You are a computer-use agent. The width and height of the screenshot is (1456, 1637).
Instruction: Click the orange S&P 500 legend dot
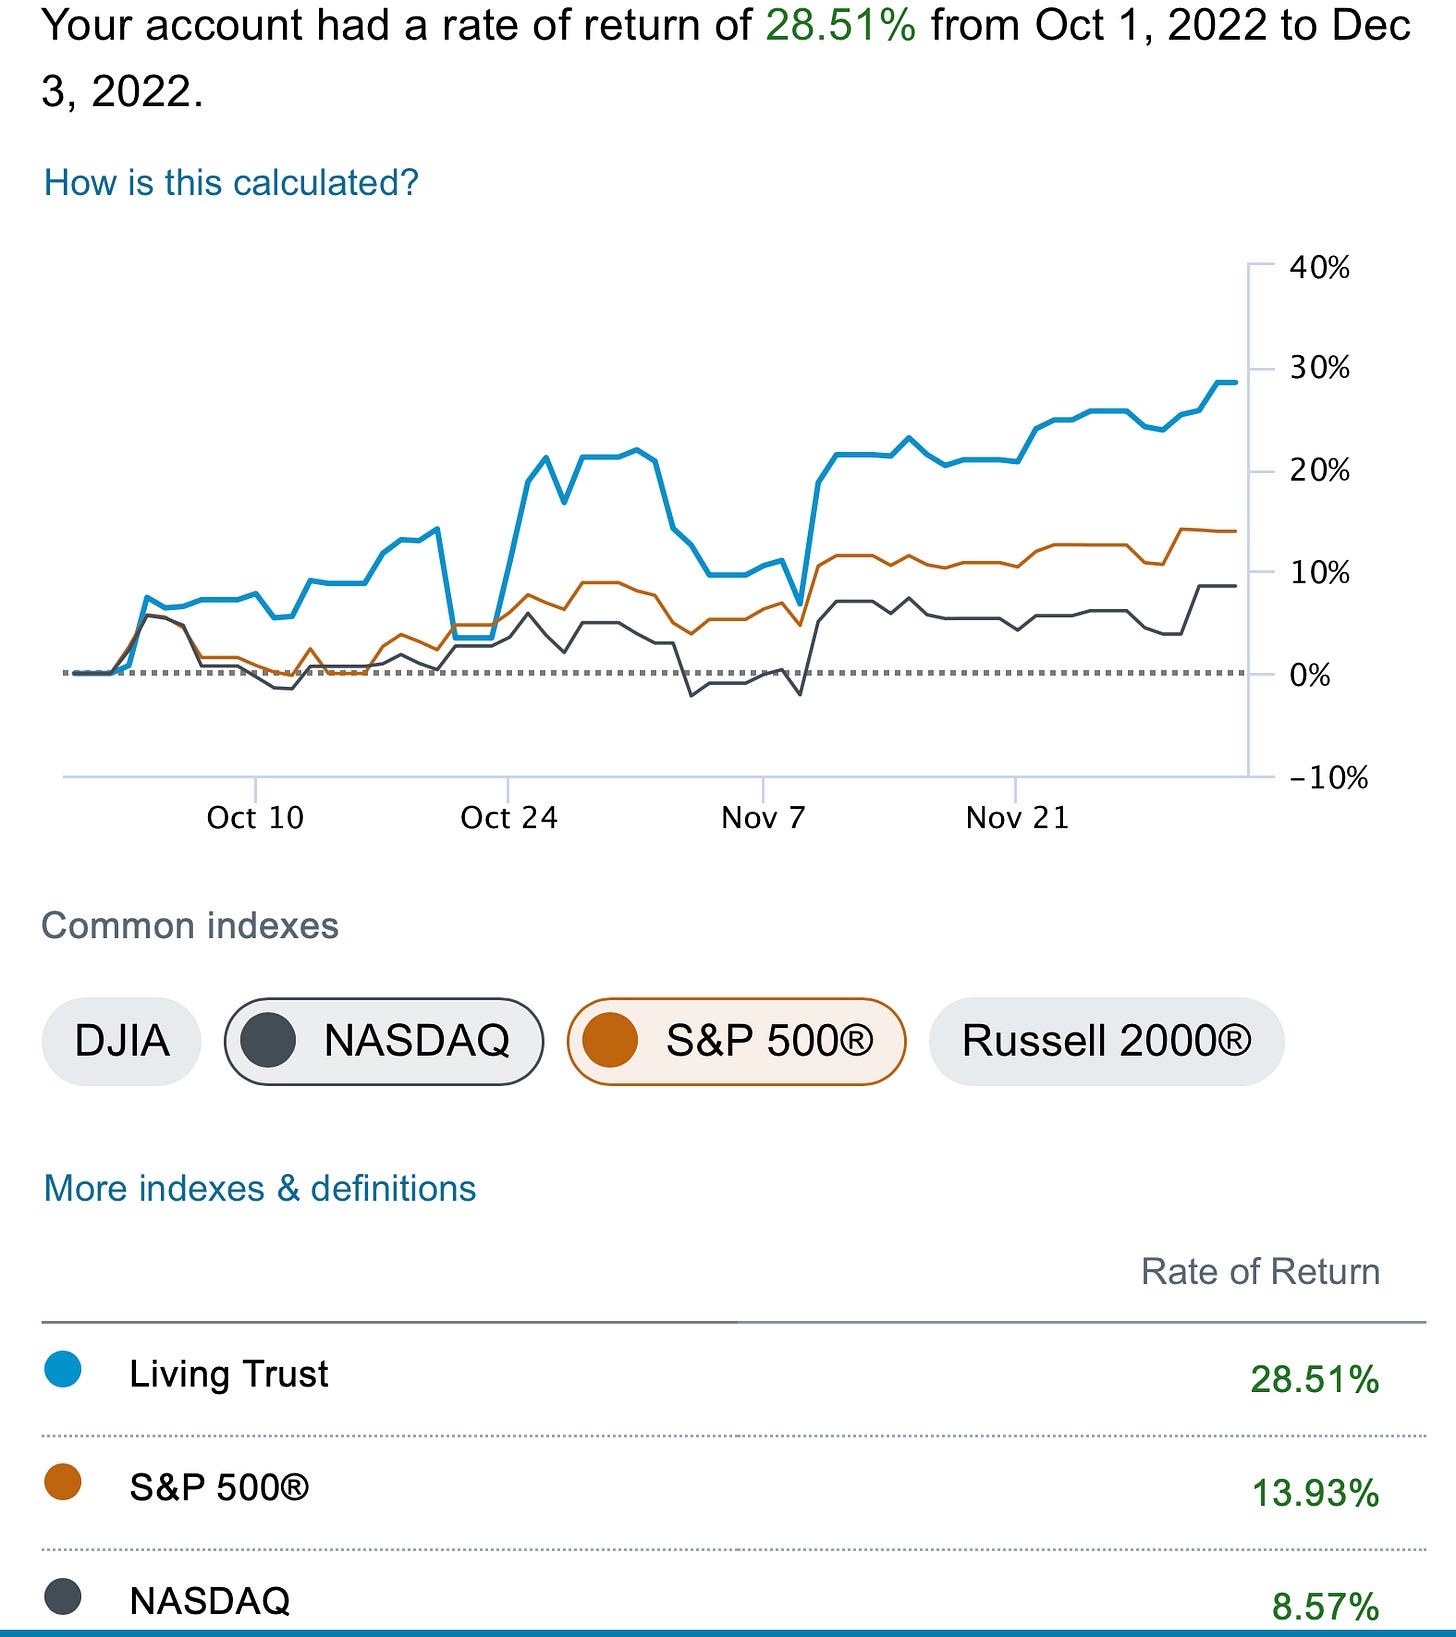point(63,1483)
